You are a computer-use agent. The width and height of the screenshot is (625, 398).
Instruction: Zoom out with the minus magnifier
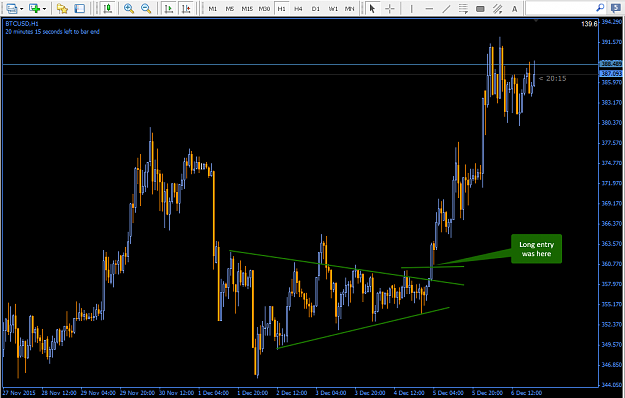[x=146, y=8]
